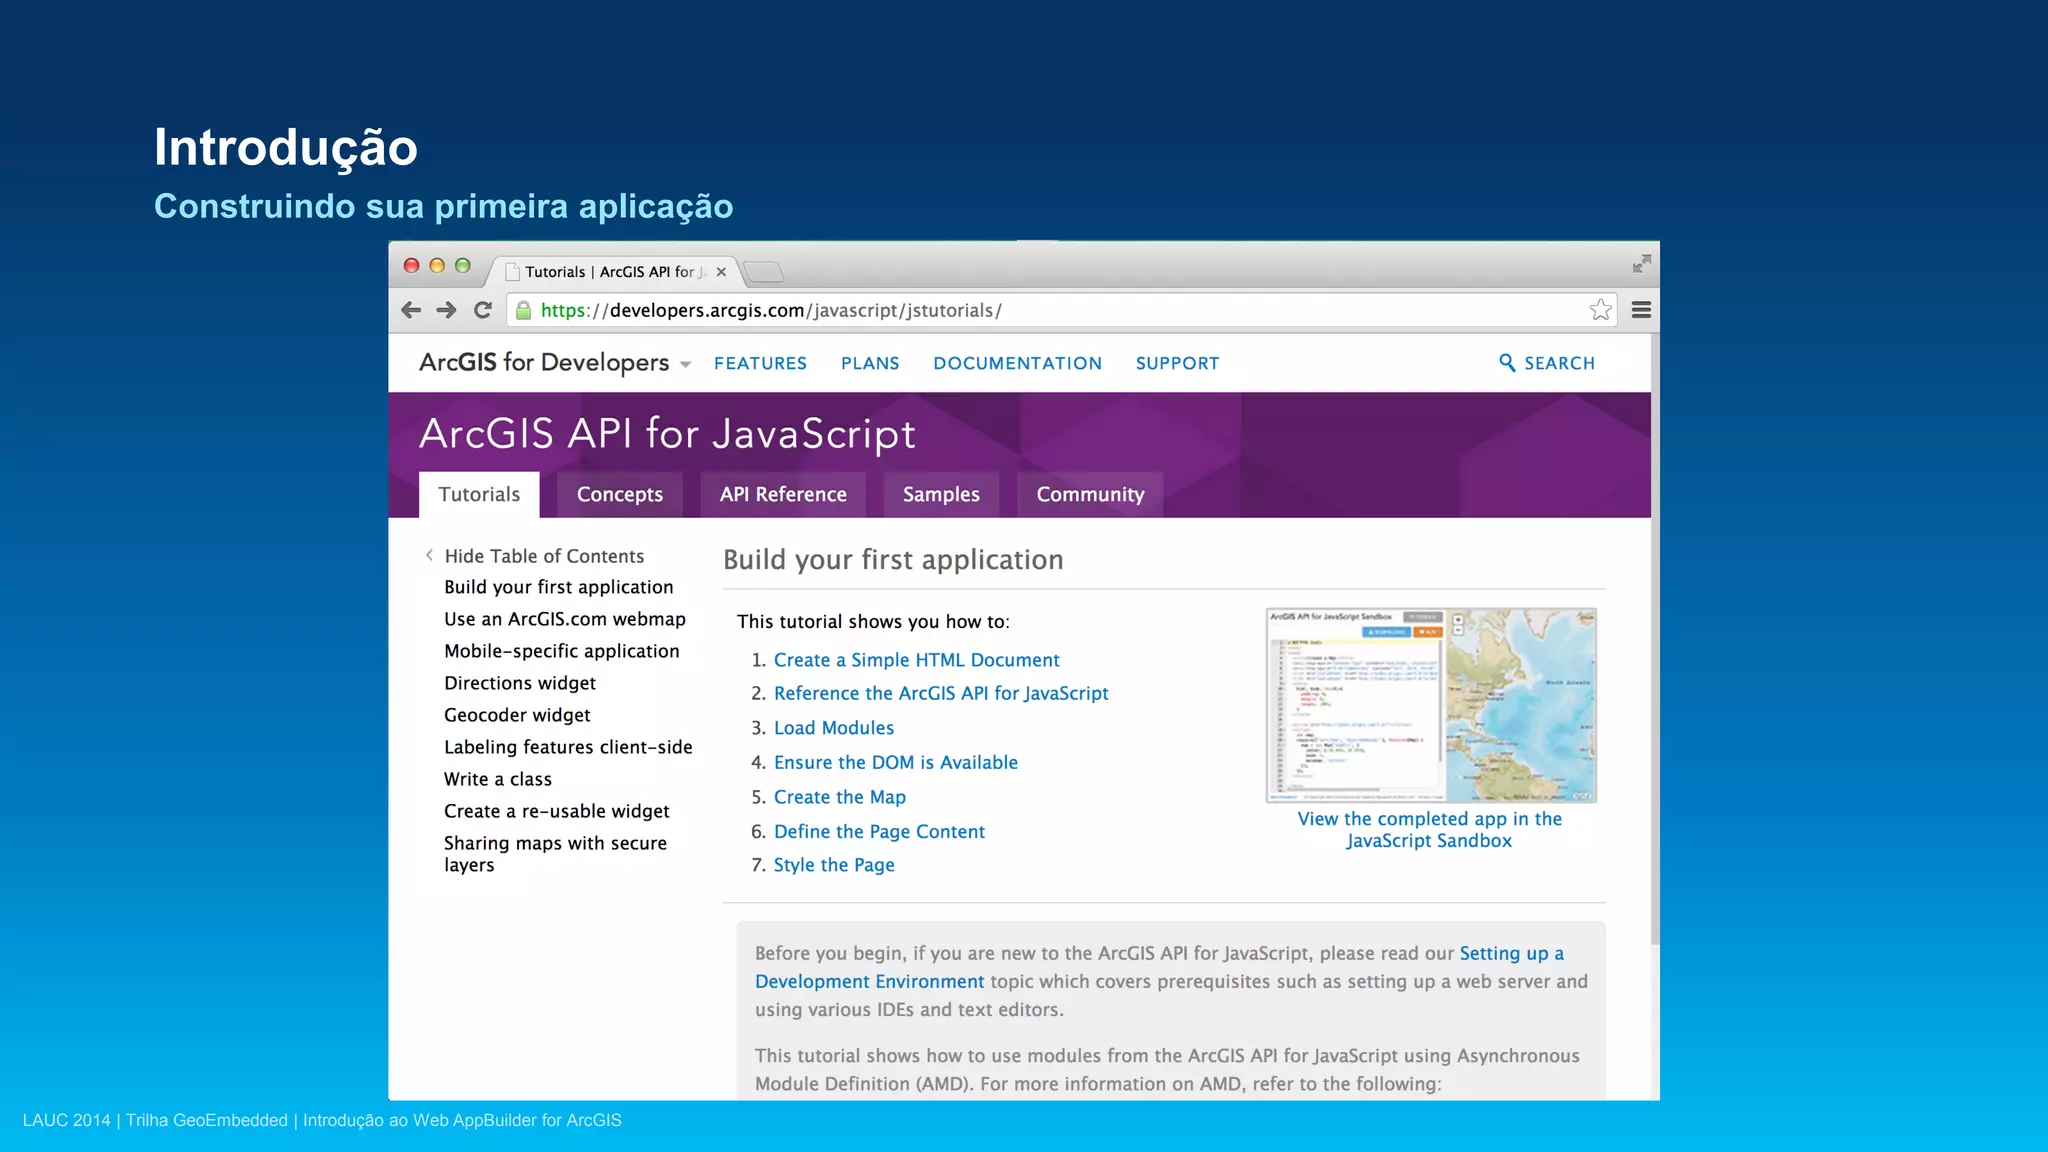Open Build your first application in sidebar
This screenshot has height=1152, width=2048.
click(x=559, y=587)
